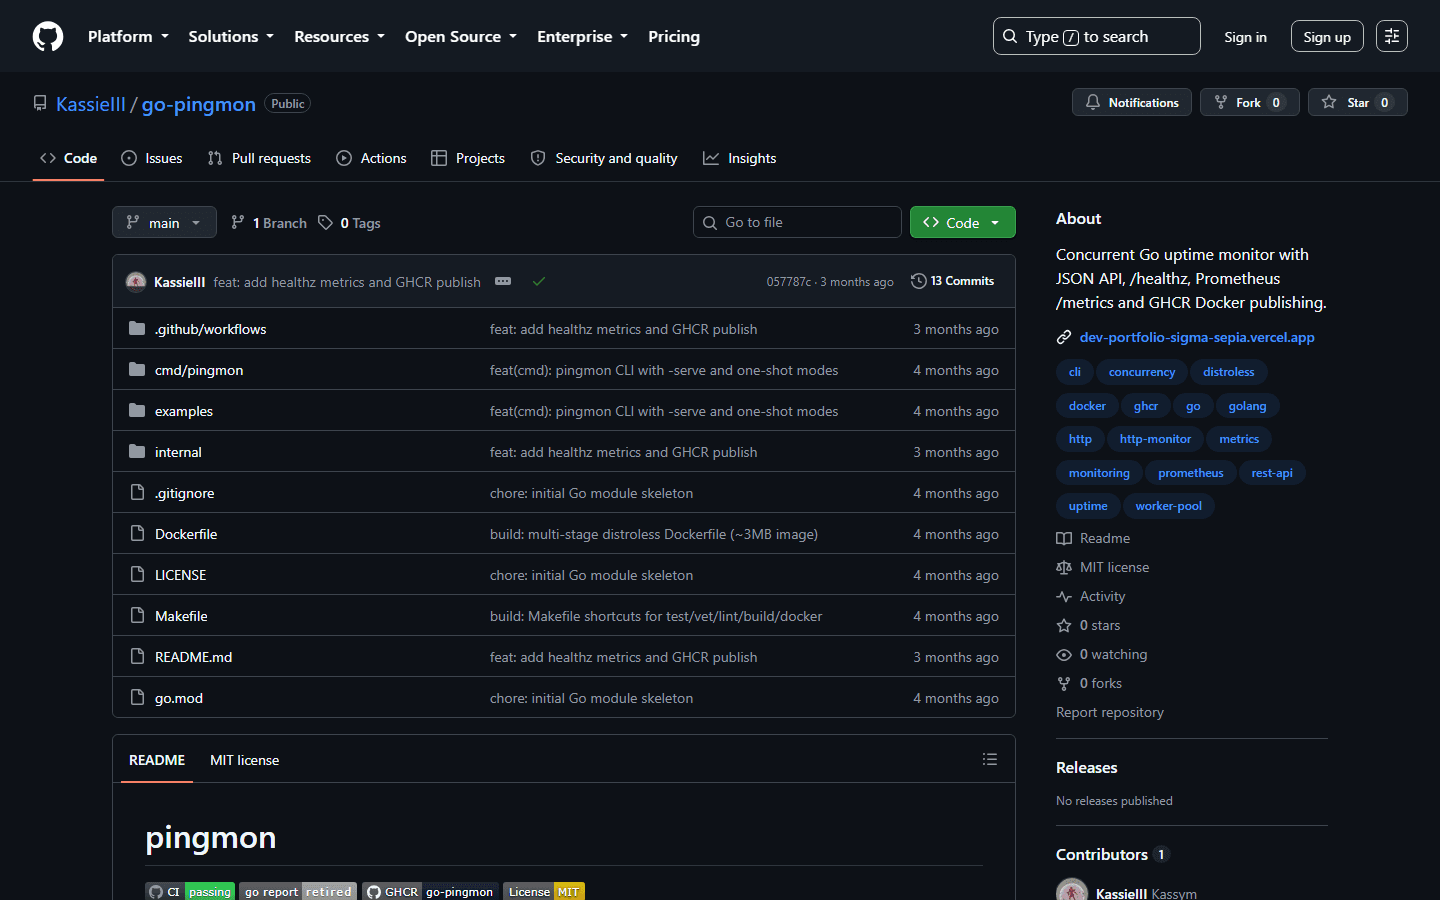Open the Enterprise menu
1440x900 pixels.
pos(582,36)
